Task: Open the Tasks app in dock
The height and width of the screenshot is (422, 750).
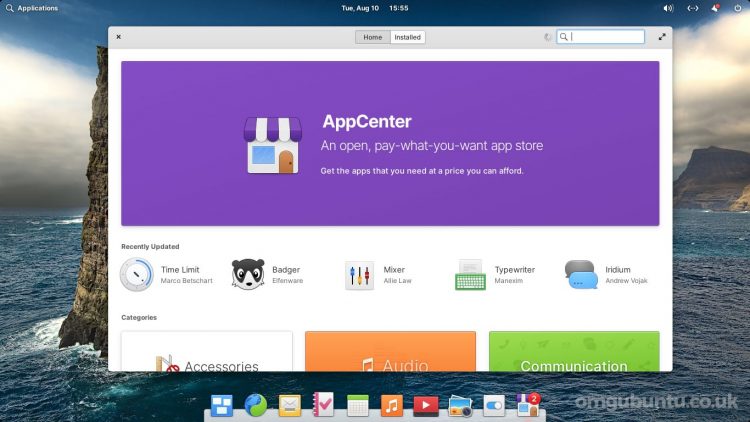Action: (x=323, y=405)
